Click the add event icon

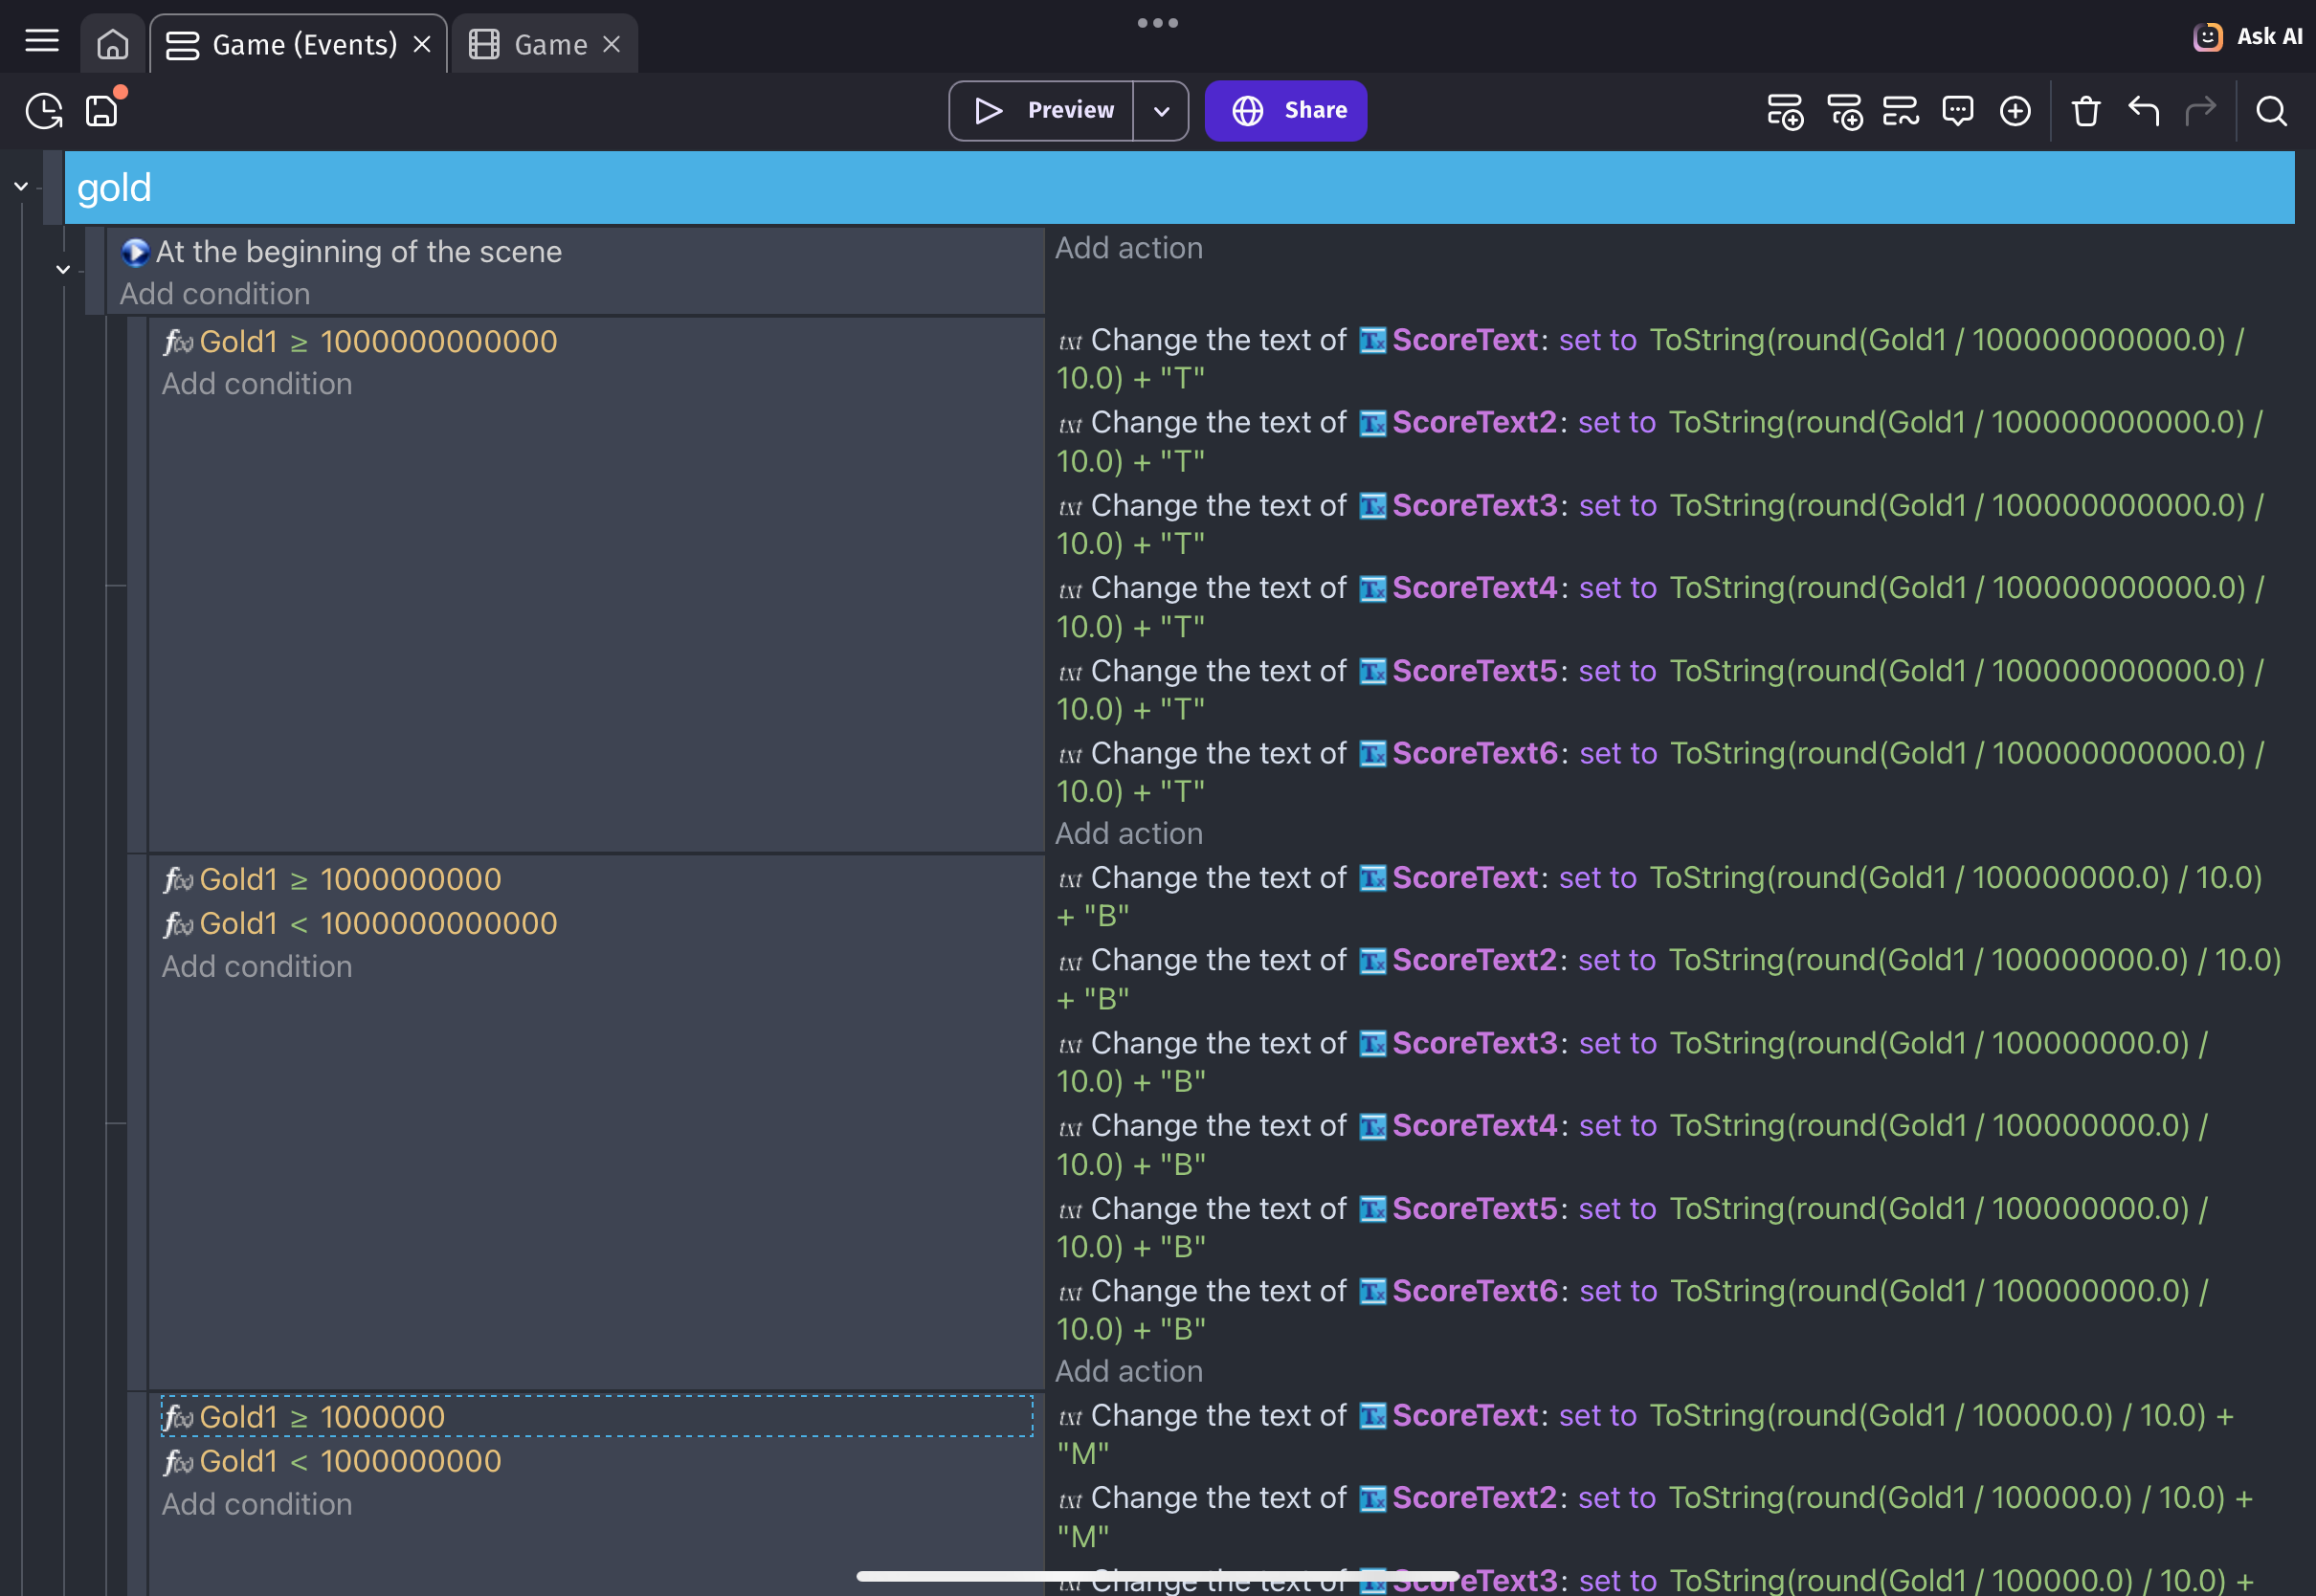[x=1784, y=111]
